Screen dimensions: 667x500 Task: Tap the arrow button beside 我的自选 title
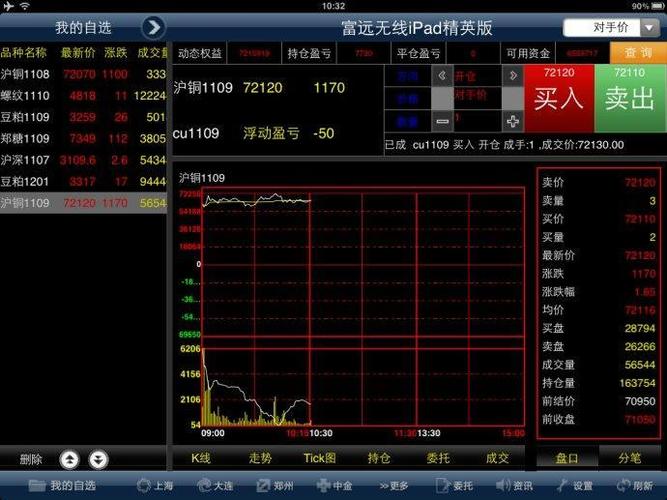coord(153,28)
